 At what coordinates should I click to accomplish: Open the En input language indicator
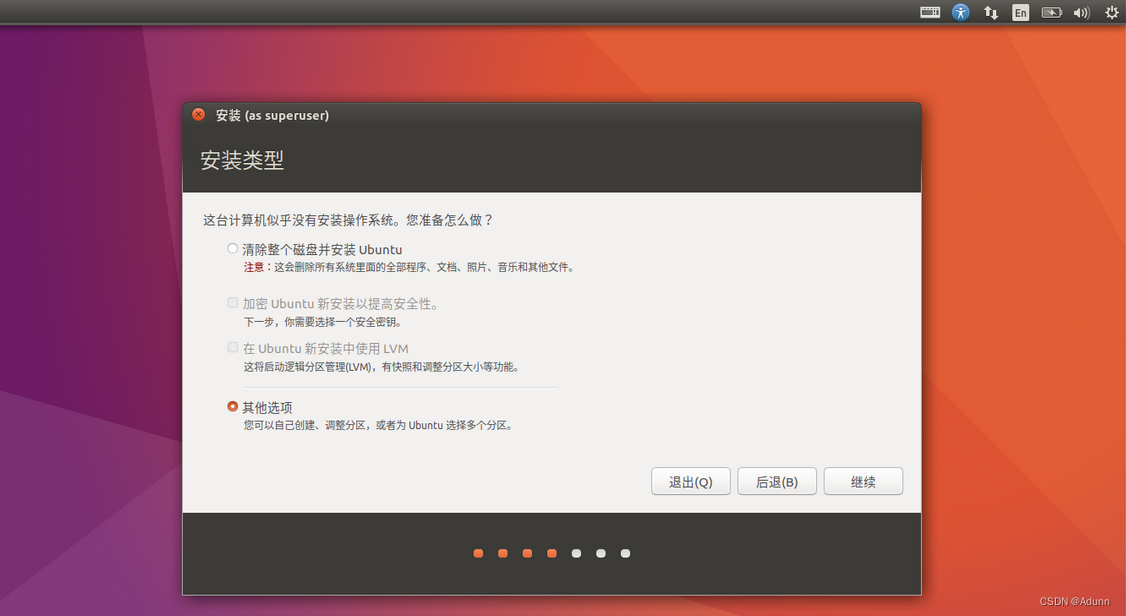(1020, 12)
